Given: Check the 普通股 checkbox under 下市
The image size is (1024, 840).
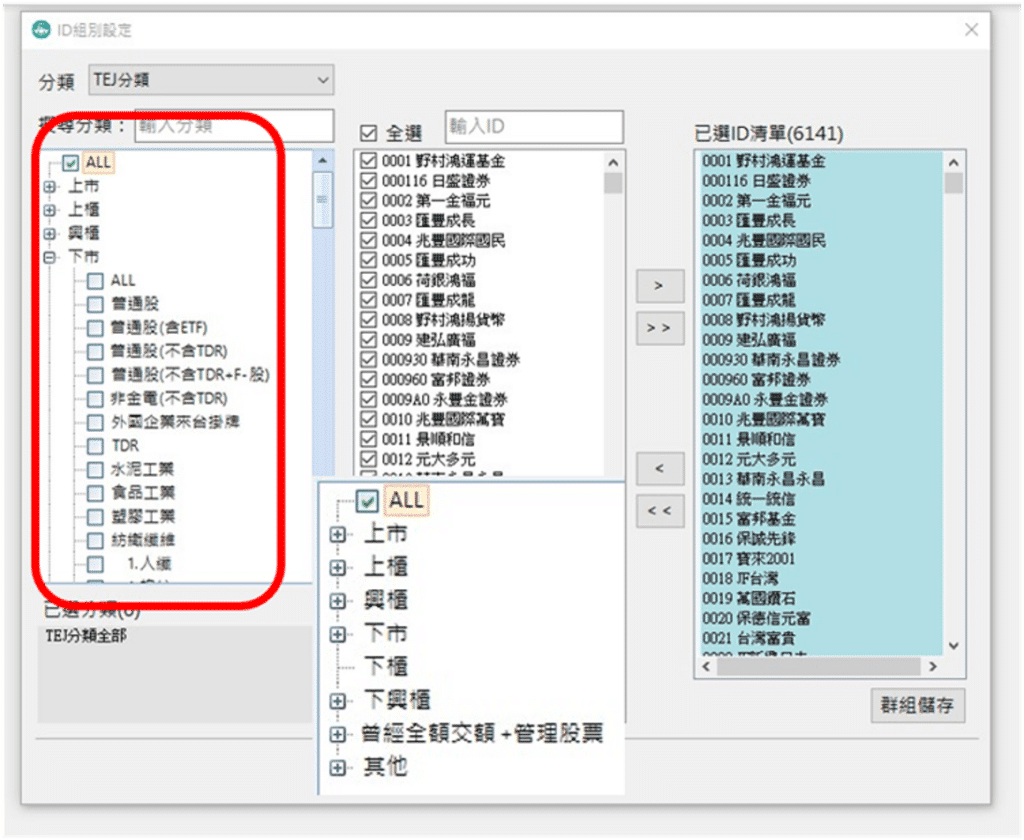Looking at the screenshot, I should pyautogui.click(x=96, y=303).
